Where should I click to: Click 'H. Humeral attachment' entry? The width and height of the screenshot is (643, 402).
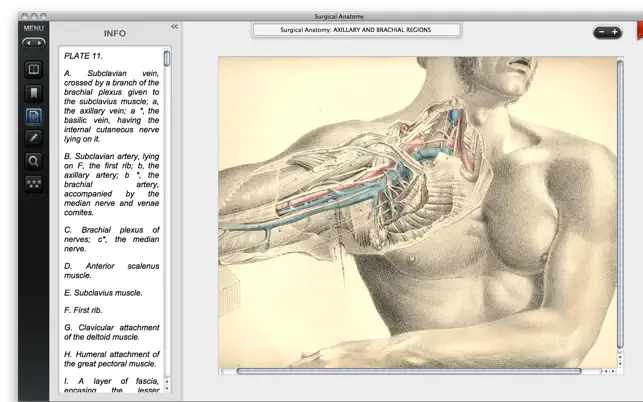click(112, 359)
